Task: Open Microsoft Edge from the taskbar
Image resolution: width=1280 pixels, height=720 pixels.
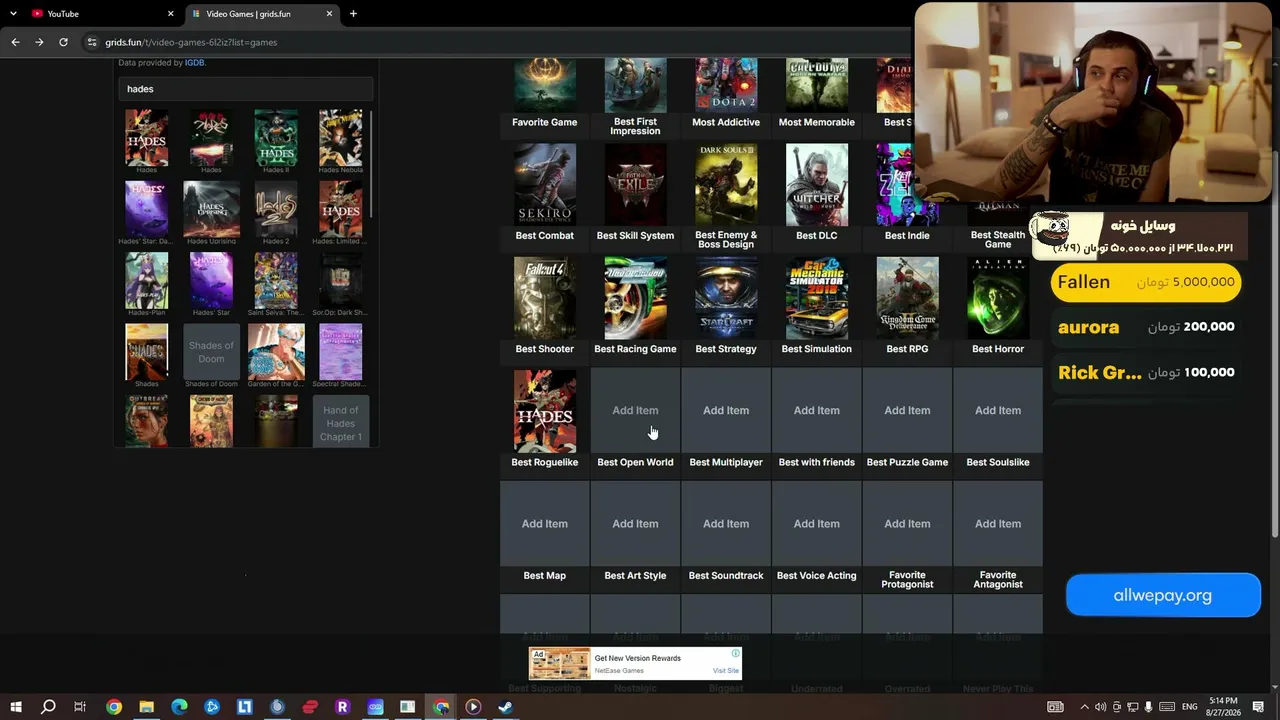Action: click(x=179, y=707)
